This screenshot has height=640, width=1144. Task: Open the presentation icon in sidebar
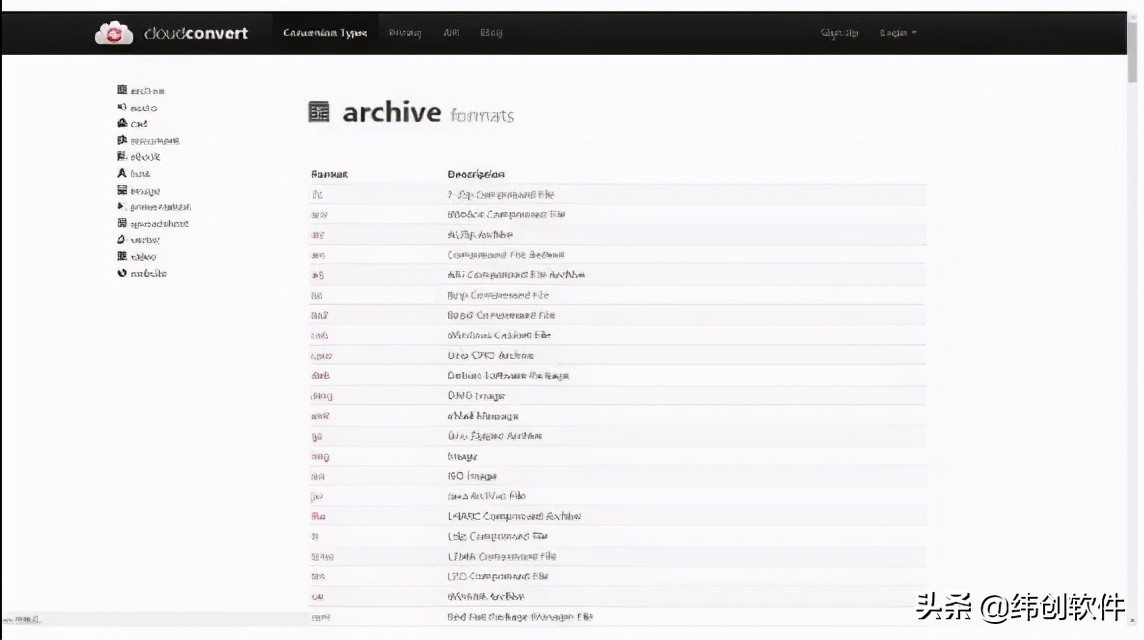coord(122,207)
